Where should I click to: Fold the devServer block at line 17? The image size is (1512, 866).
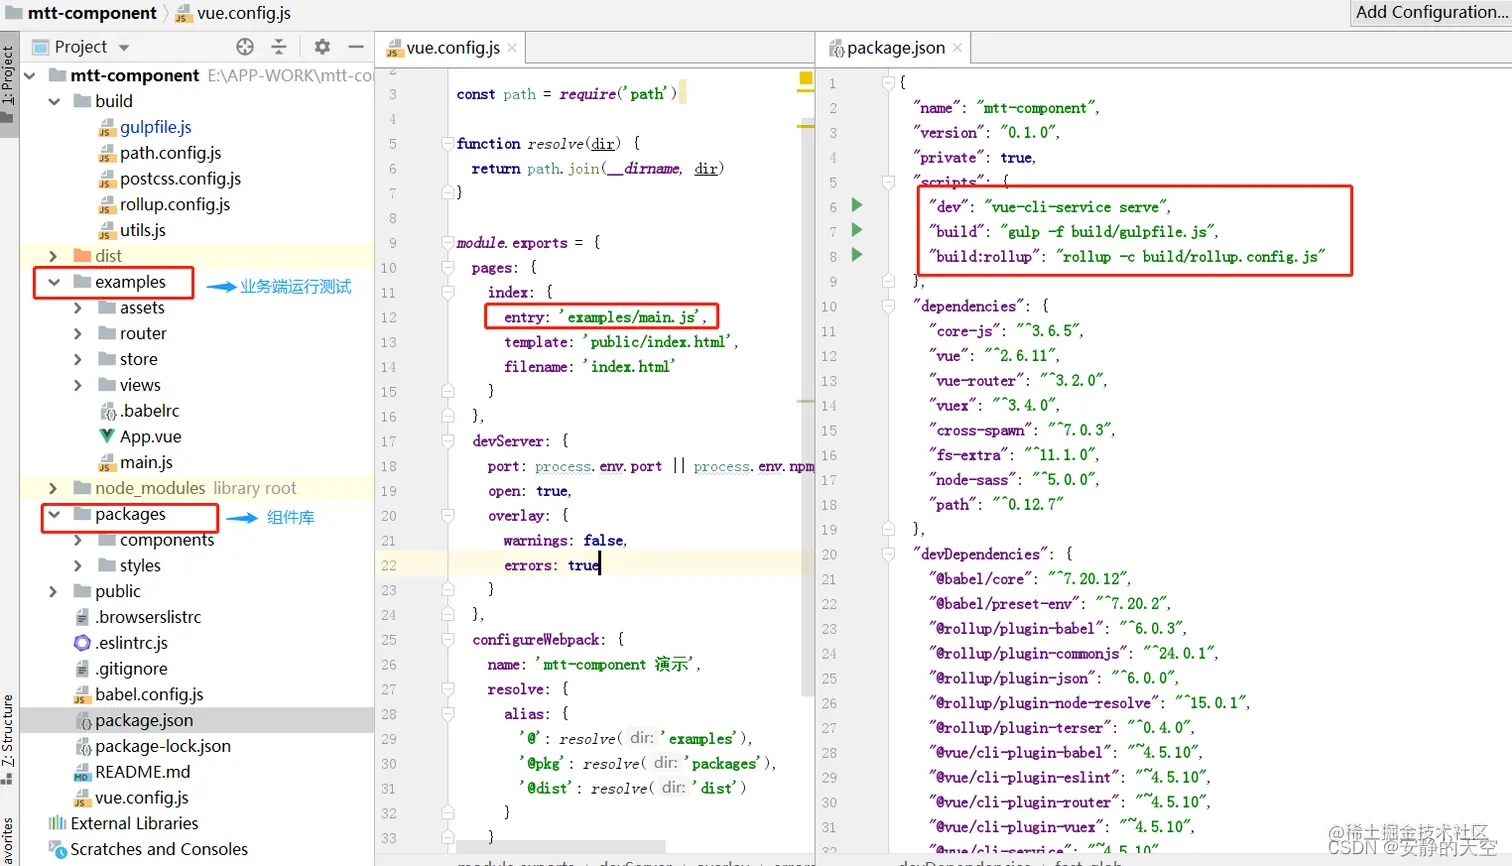[448, 441]
